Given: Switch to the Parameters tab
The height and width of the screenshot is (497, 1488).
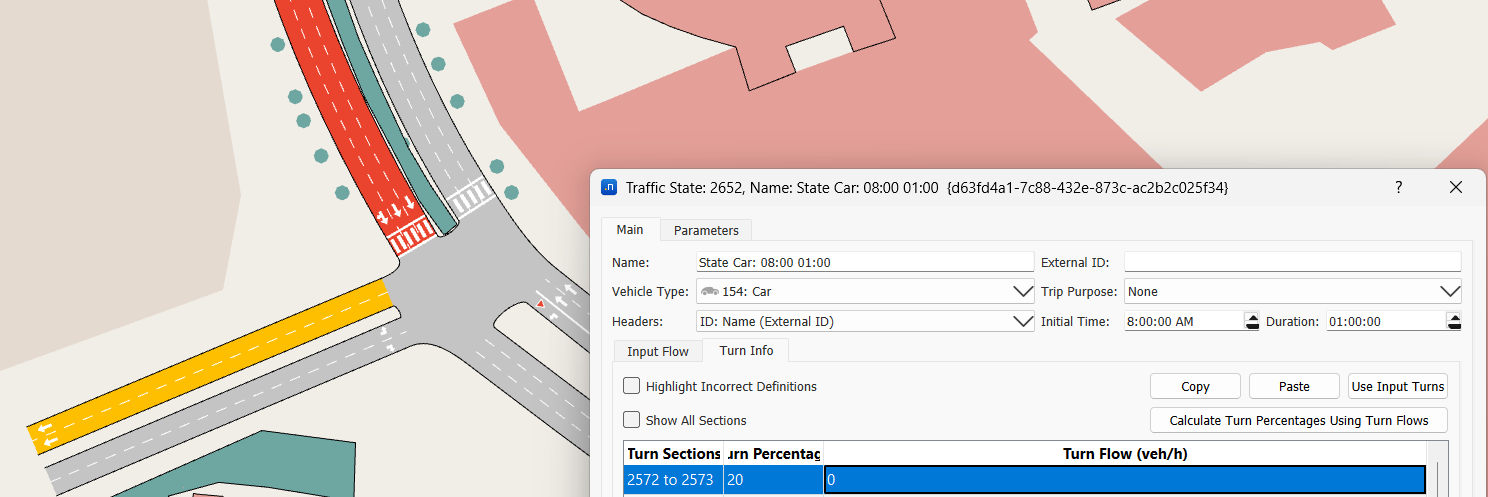Looking at the screenshot, I should tap(706, 230).
